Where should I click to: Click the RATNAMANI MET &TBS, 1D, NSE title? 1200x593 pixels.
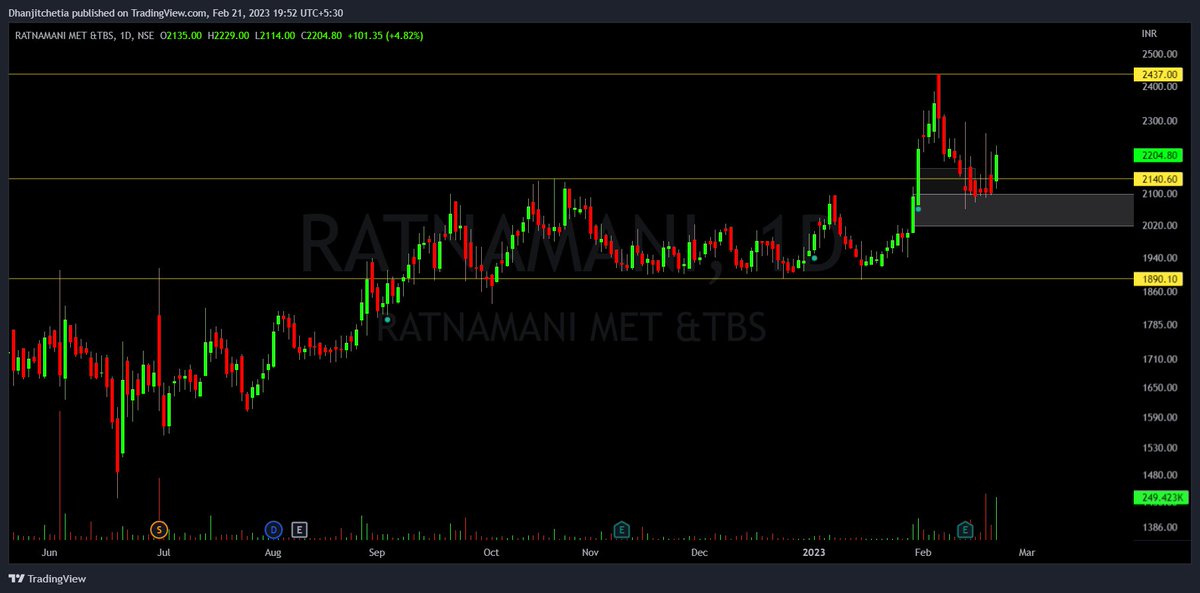pyautogui.click(x=84, y=35)
